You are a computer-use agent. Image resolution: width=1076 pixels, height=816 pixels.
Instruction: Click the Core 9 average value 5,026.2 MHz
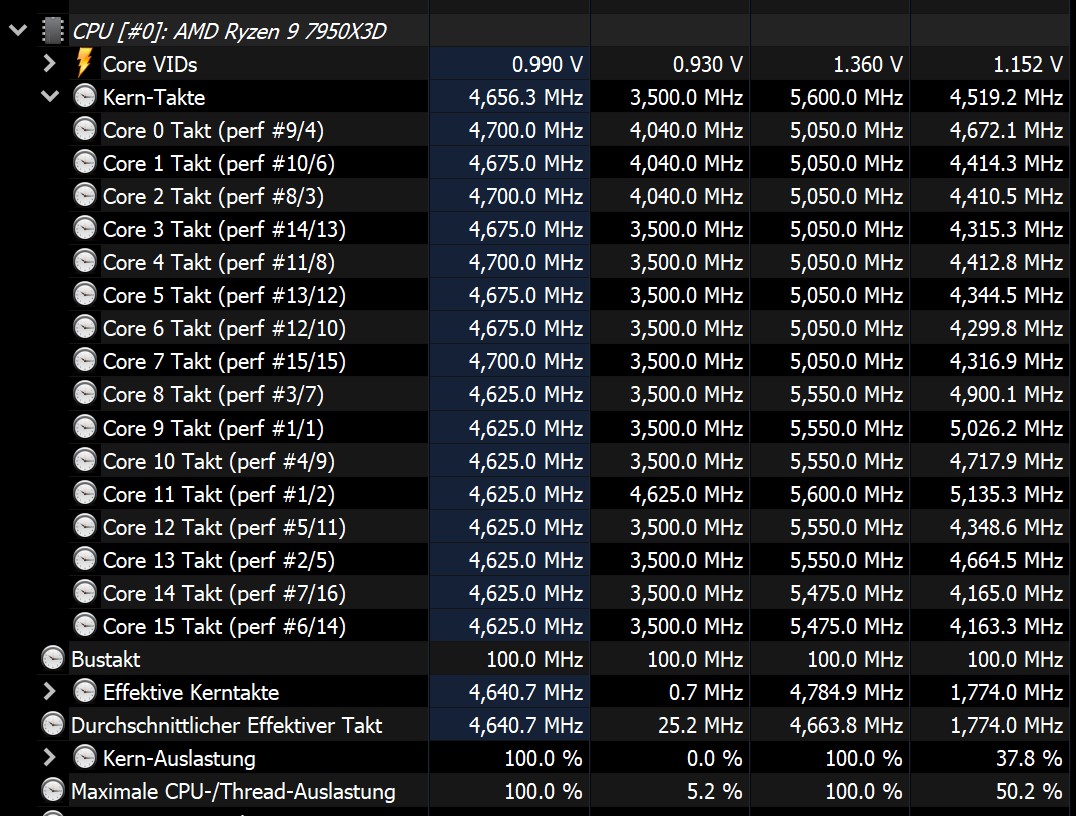1006,428
